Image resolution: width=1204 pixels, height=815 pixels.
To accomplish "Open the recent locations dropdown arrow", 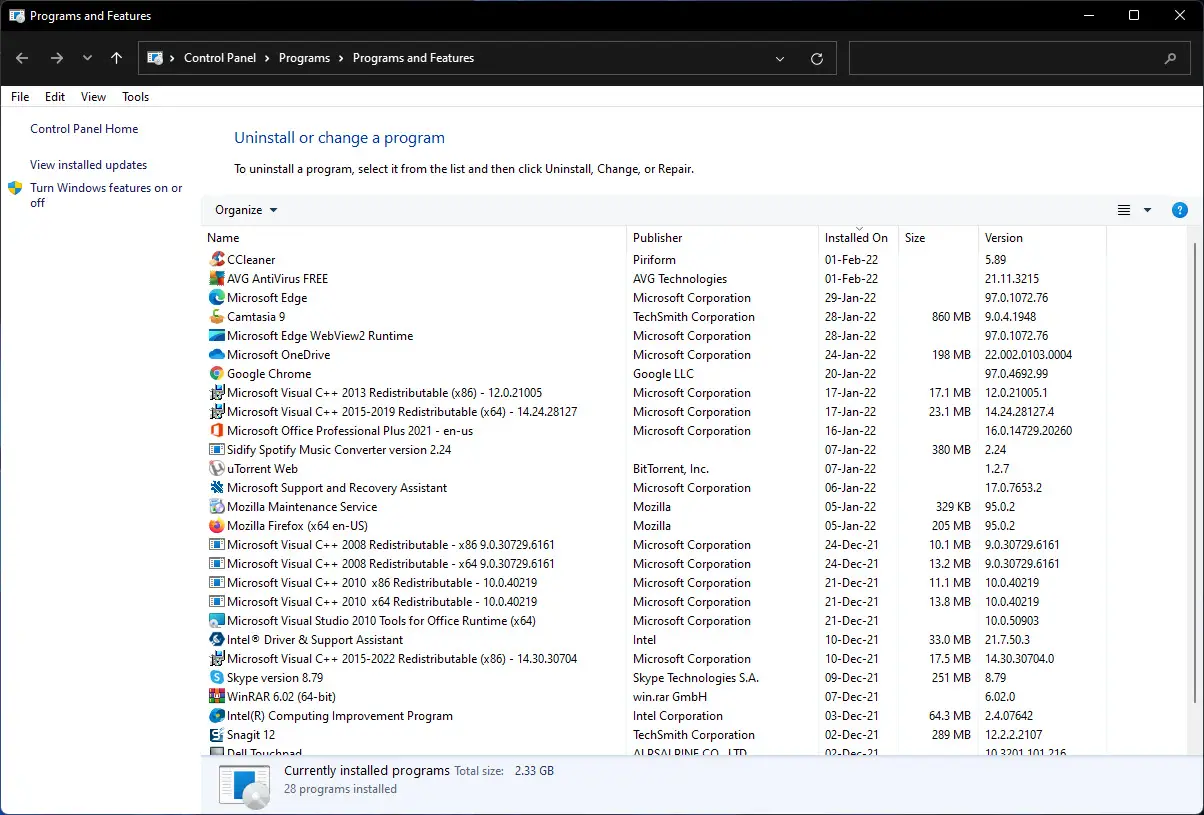I will click(x=87, y=59).
